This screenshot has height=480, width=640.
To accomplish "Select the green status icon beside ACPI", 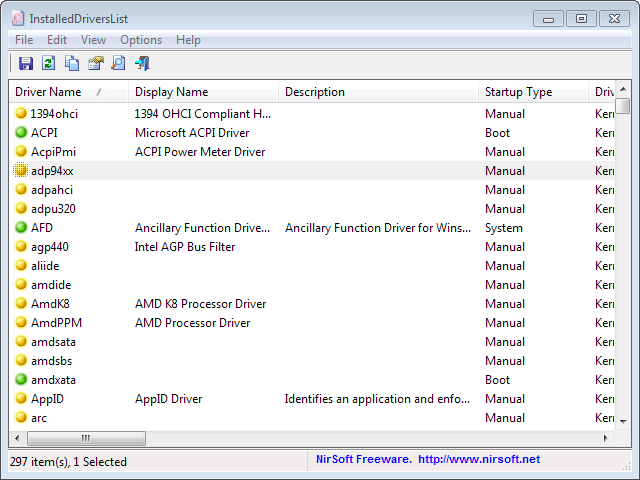I will pos(21,133).
